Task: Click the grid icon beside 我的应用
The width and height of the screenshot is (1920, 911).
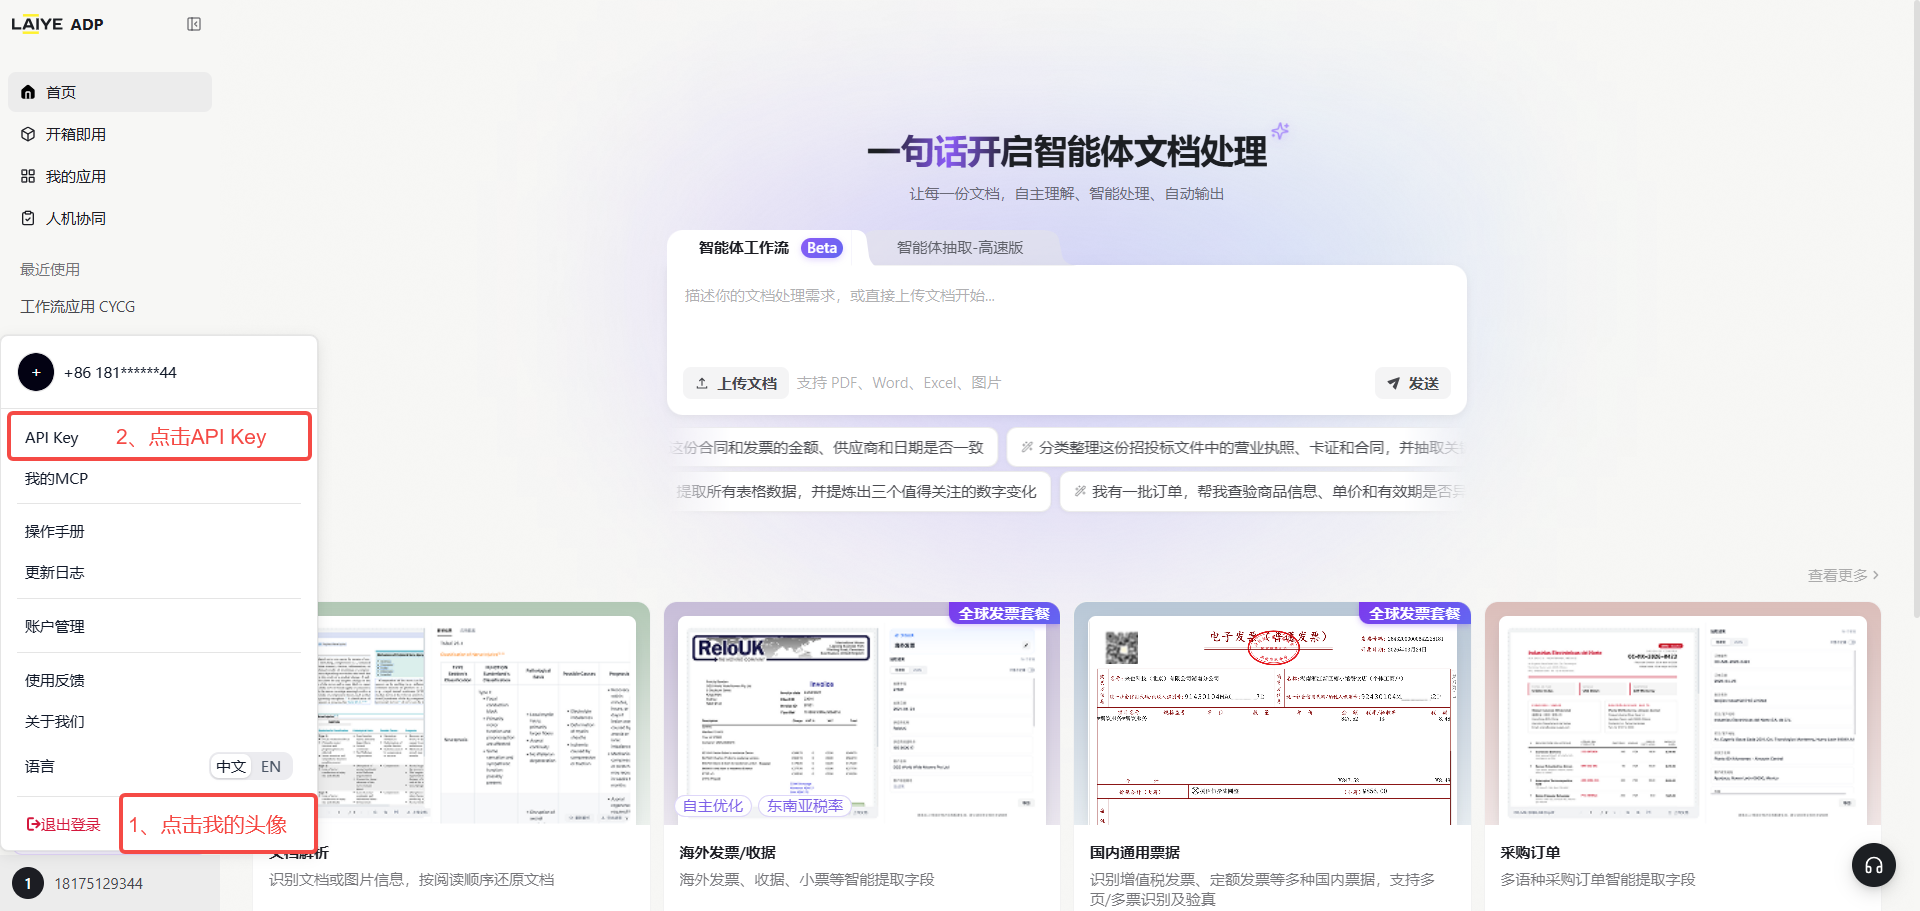Action: [28, 176]
